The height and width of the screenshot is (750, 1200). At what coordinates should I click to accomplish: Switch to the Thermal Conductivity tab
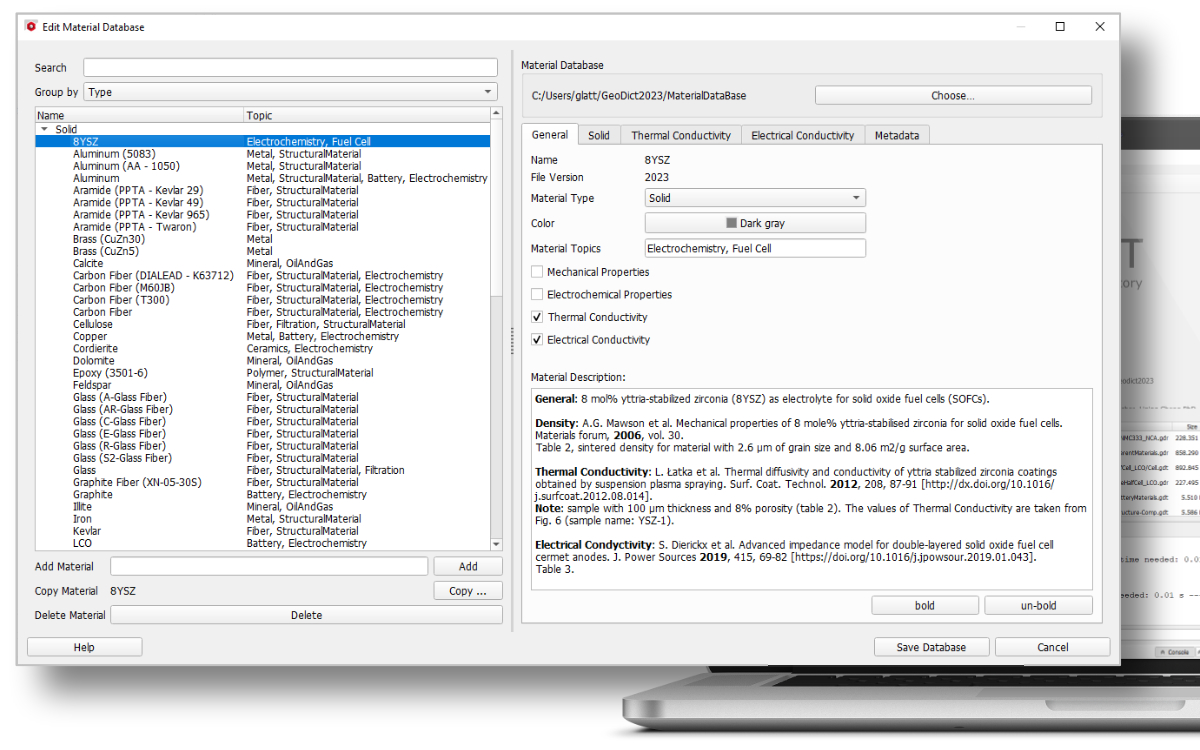point(681,134)
